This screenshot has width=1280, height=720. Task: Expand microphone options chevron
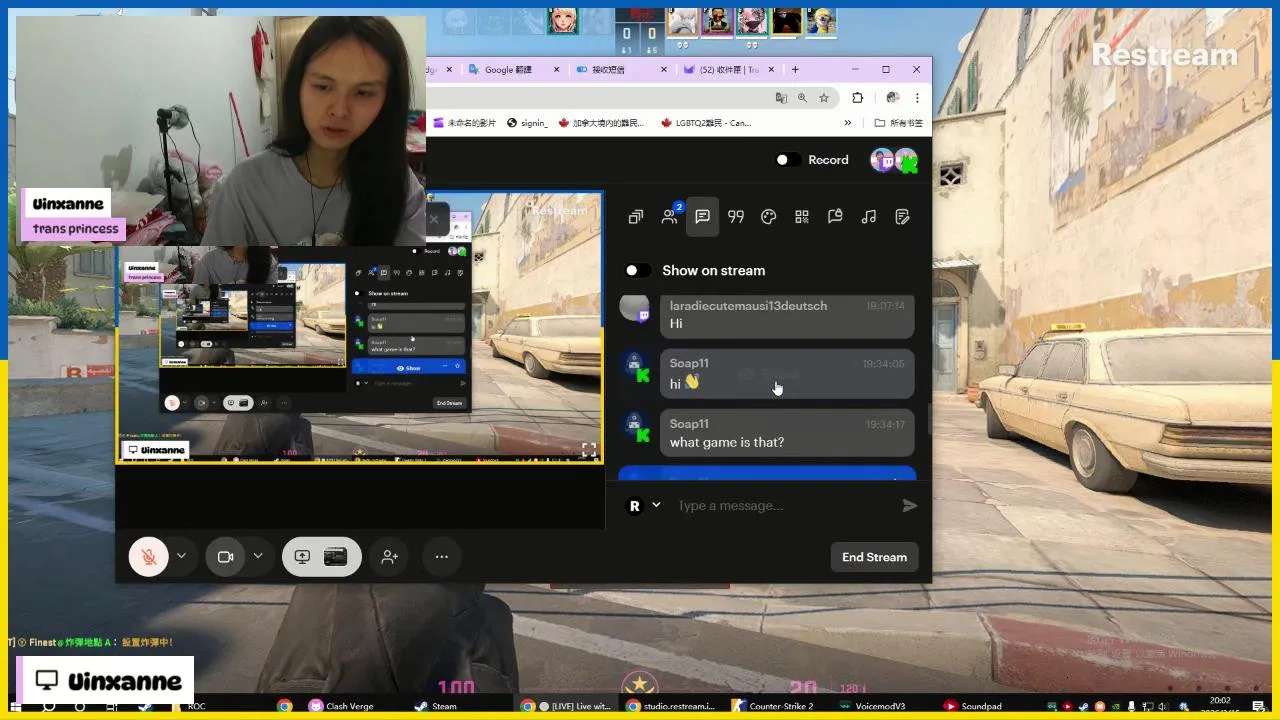click(181, 556)
